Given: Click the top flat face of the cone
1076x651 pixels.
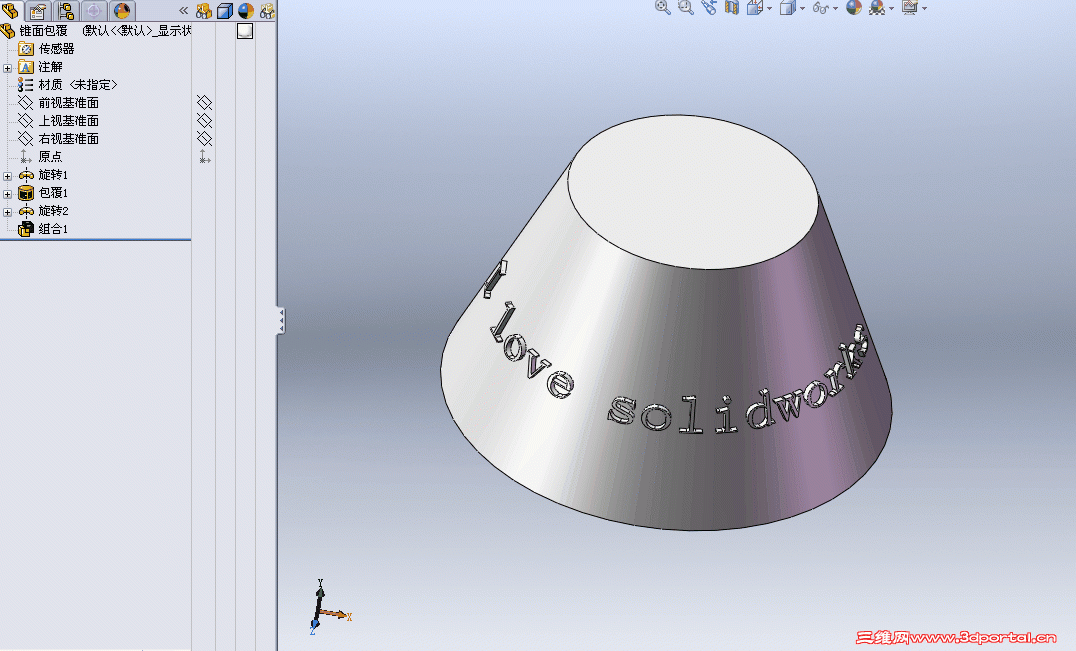Looking at the screenshot, I should point(693,192).
